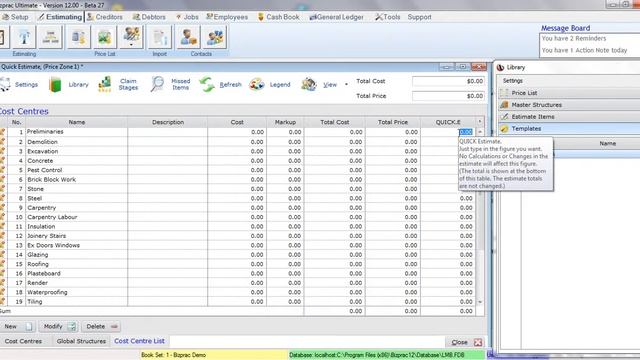Click the Delete button
640x360 pixels.
(x=101, y=327)
